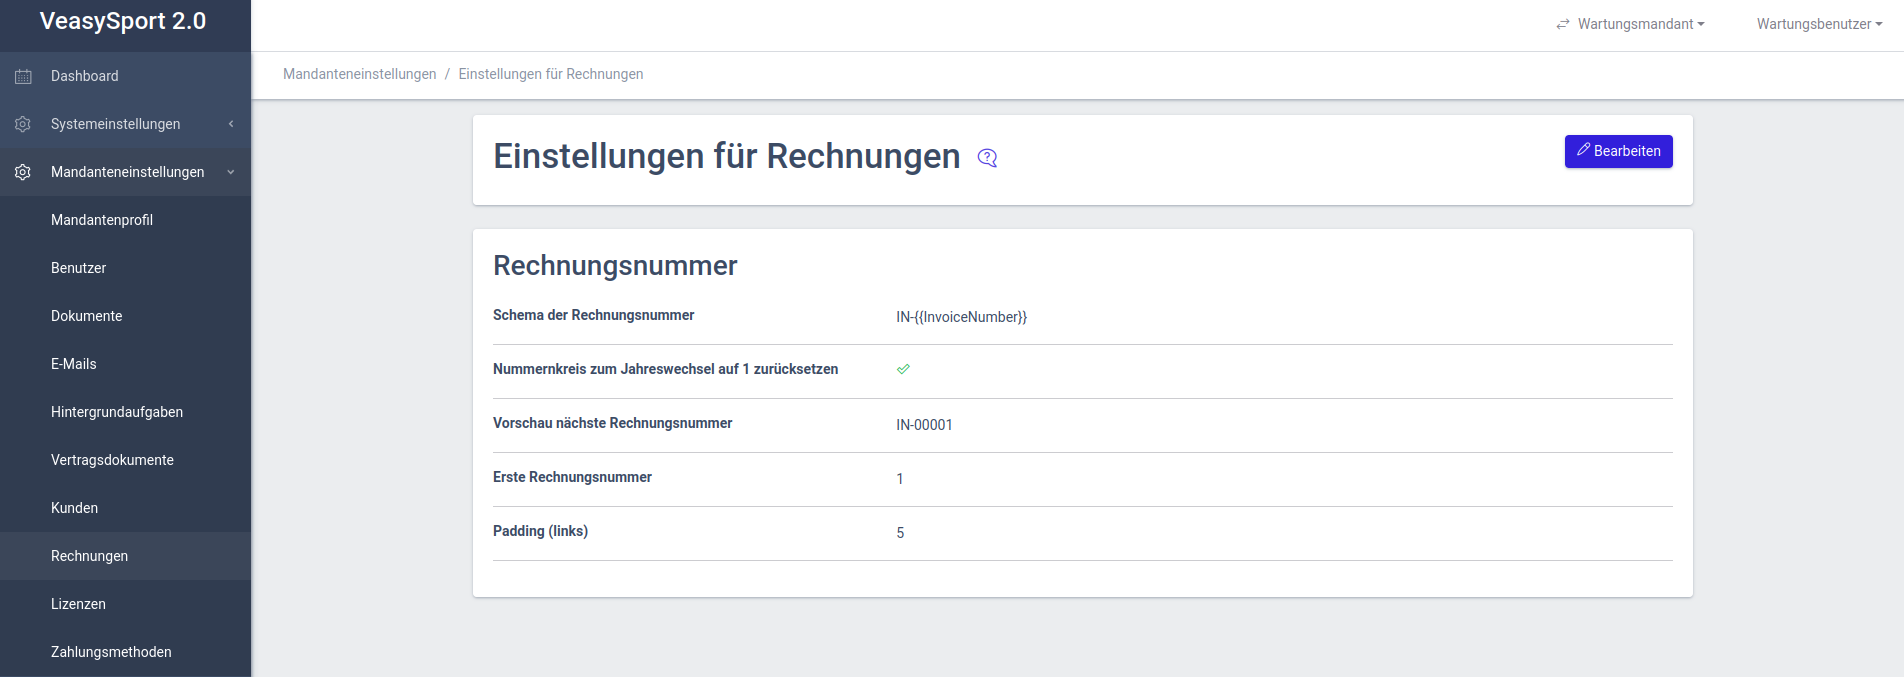The width and height of the screenshot is (1904, 677).
Task: Open the Wartungsmandant dropdown
Action: [x=1640, y=24]
